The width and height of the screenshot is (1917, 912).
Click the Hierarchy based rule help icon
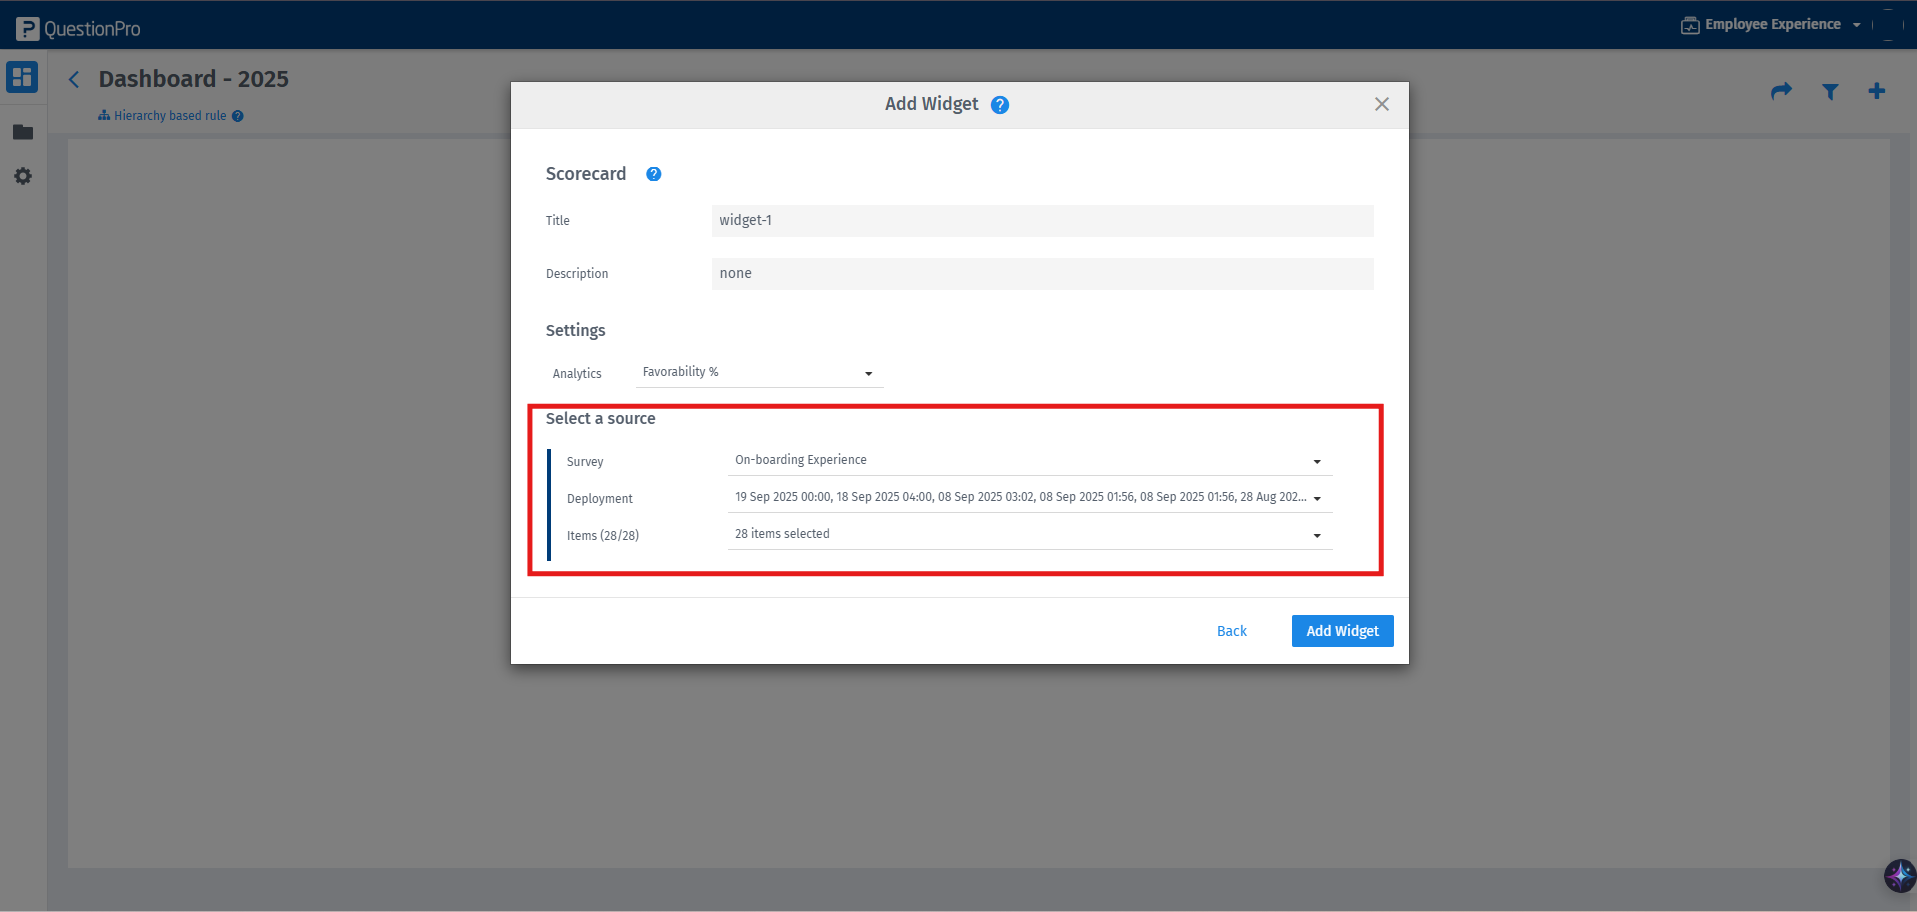[237, 115]
